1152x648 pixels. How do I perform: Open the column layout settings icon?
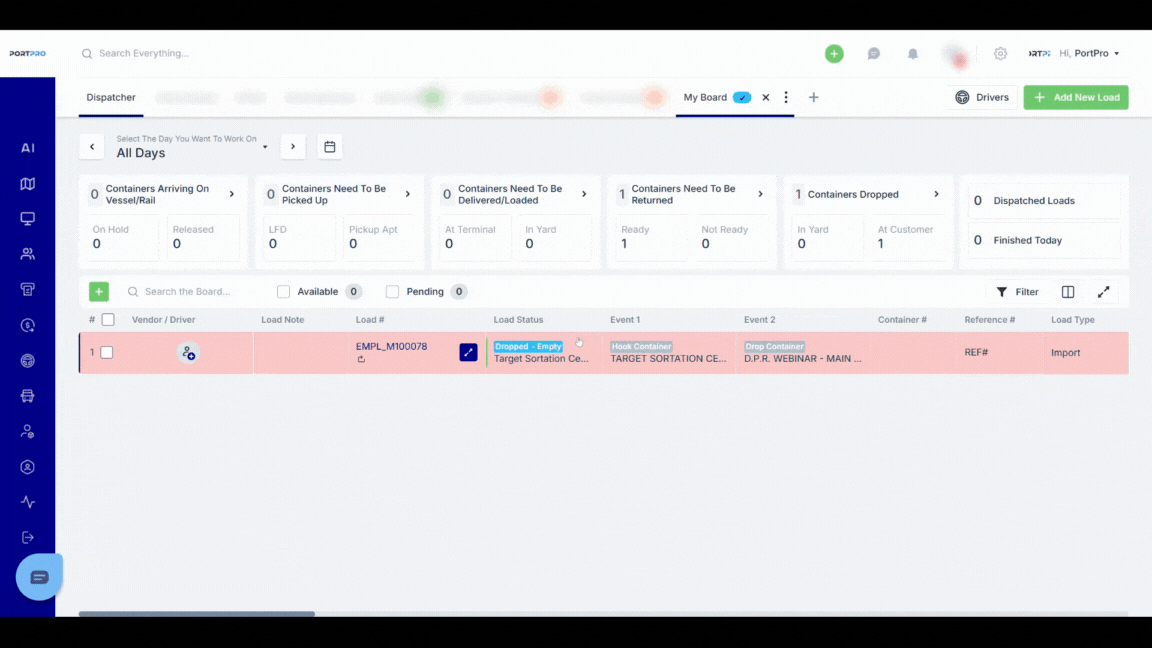pyautogui.click(x=1068, y=292)
